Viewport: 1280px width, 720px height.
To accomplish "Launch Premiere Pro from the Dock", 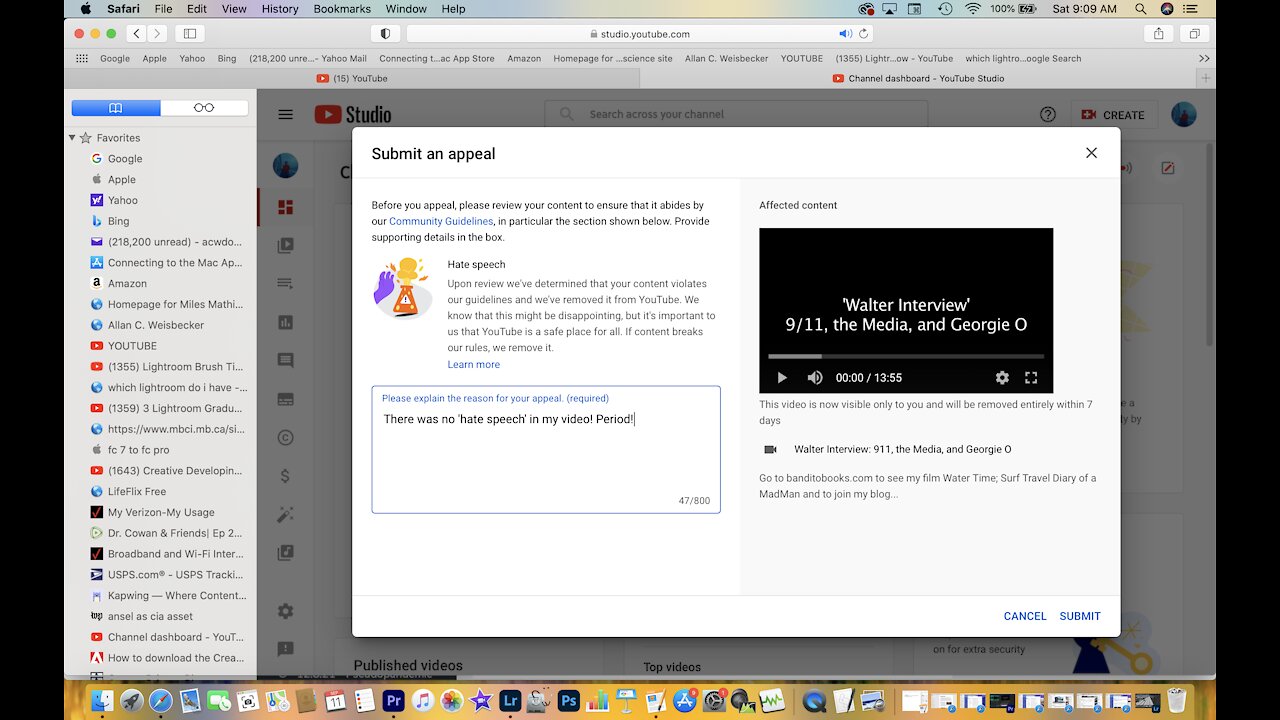I will (x=393, y=701).
